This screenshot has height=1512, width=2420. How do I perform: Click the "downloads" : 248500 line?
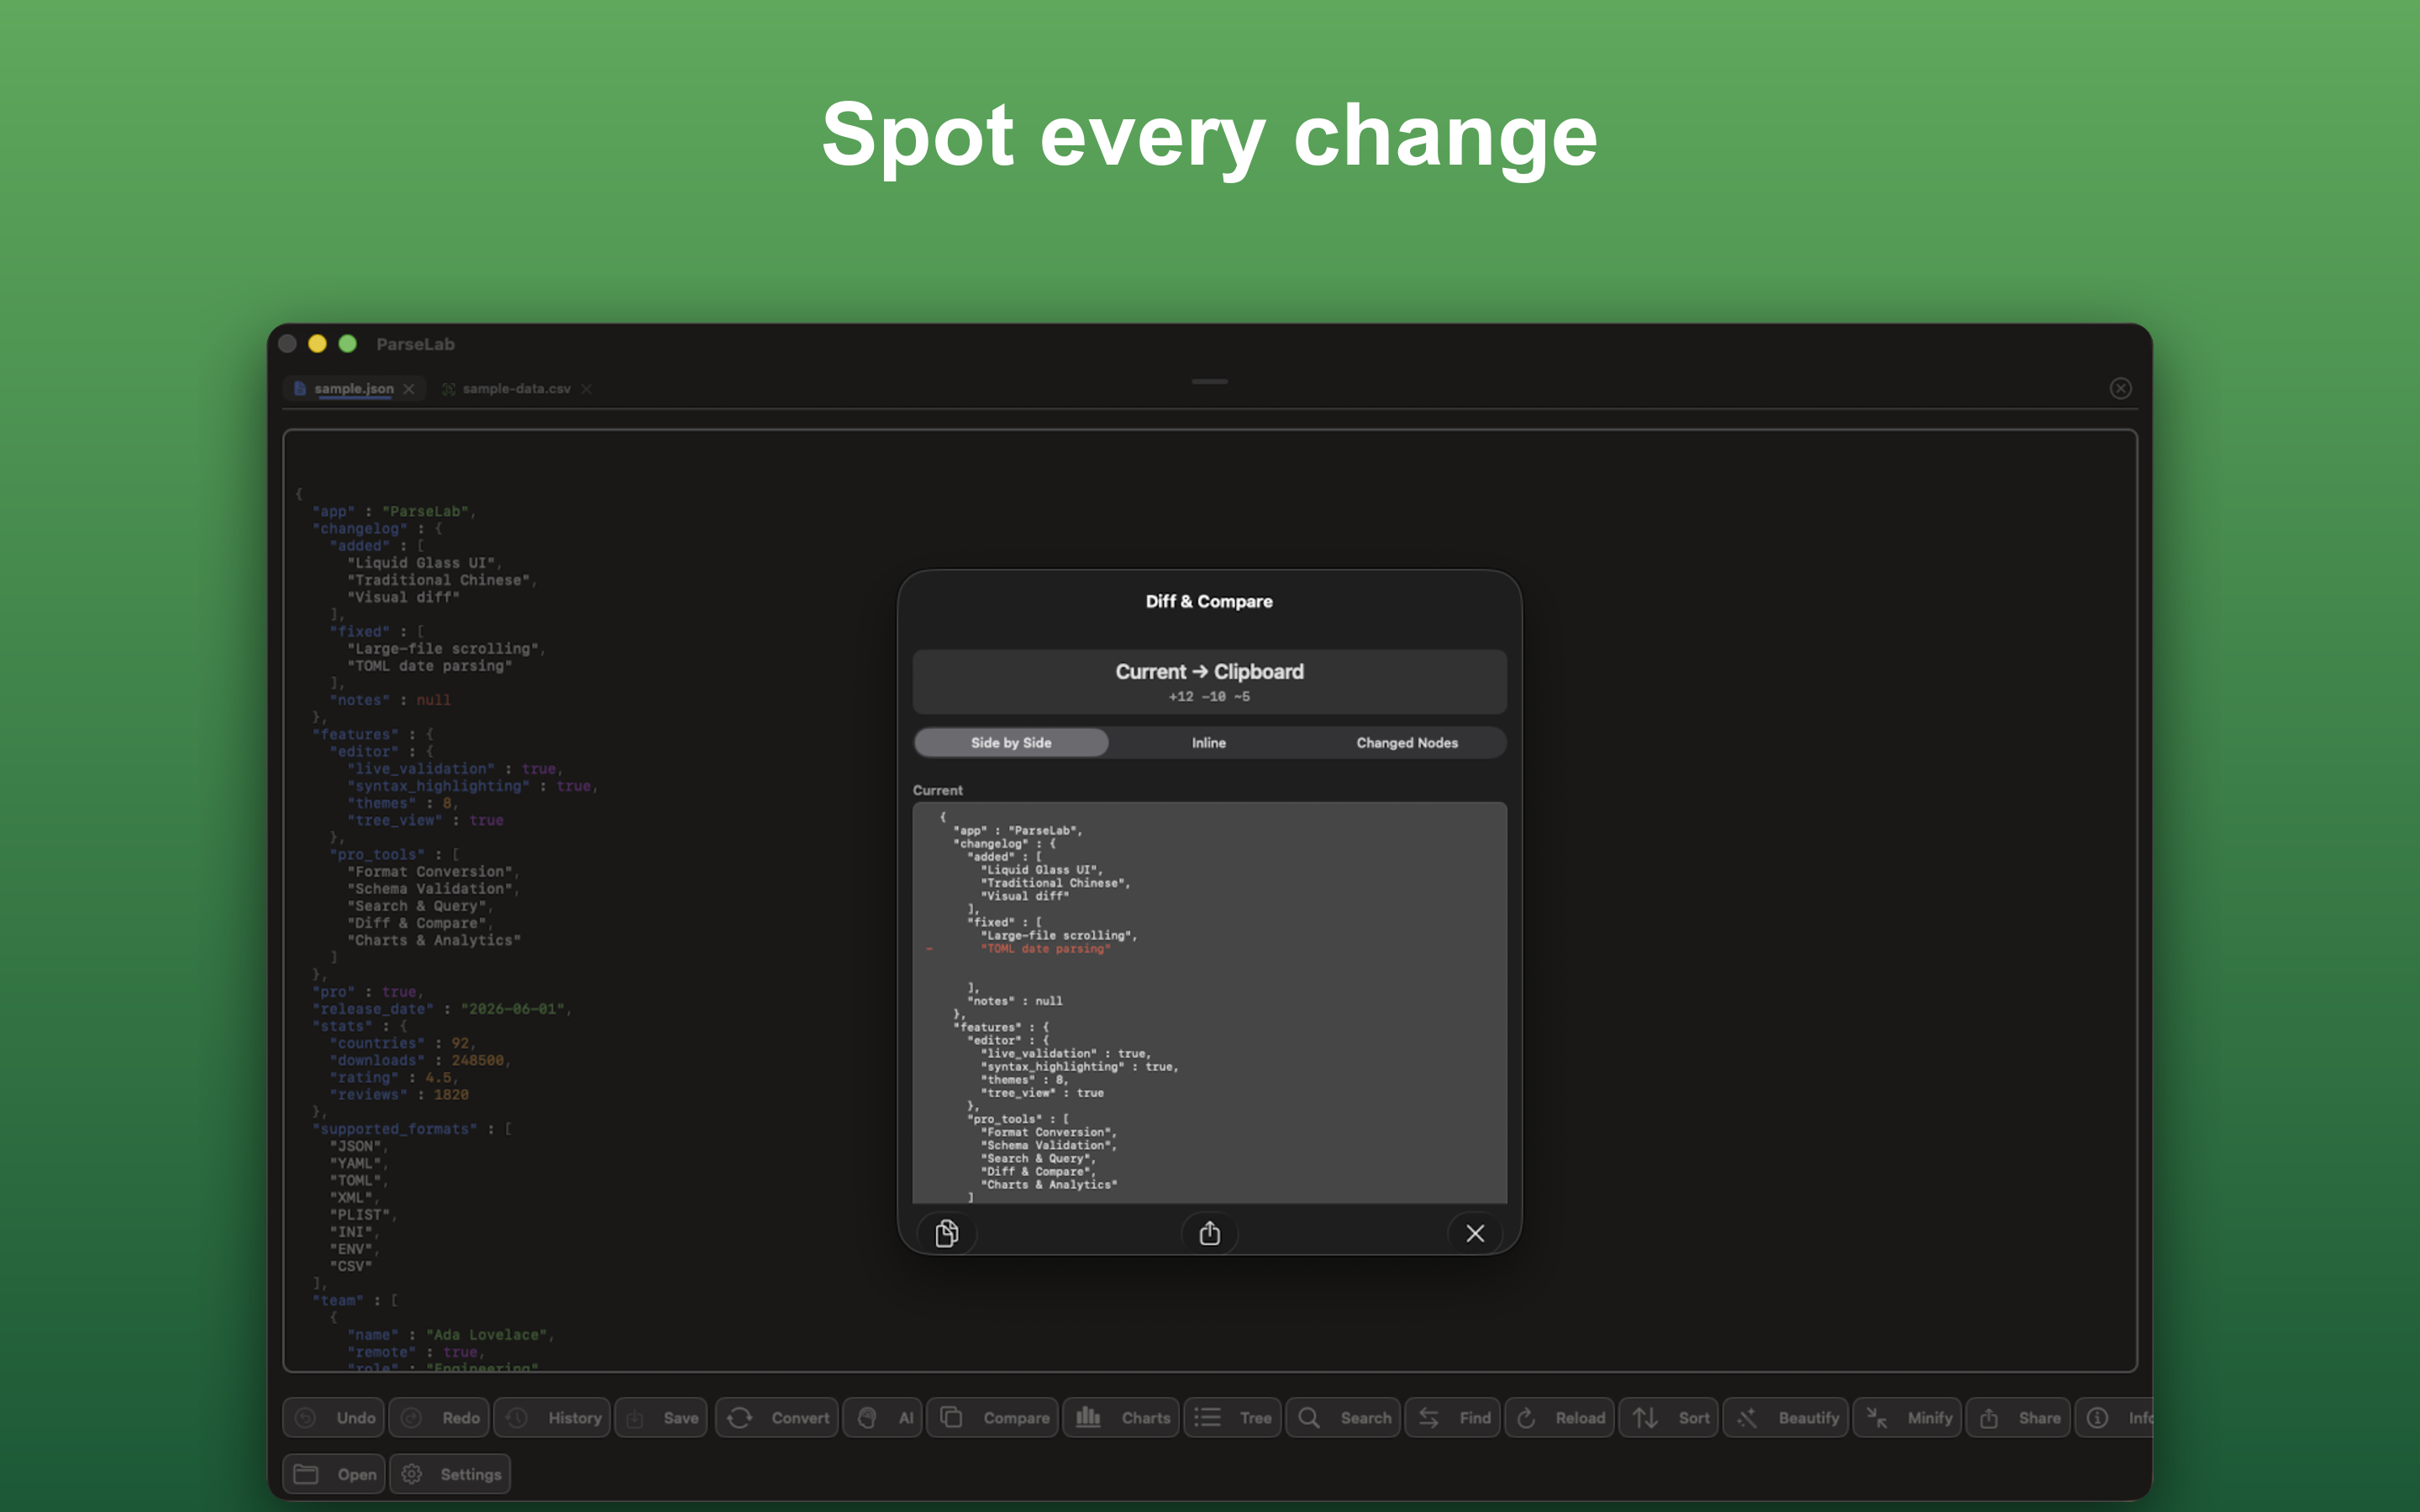click(420, 1060)
